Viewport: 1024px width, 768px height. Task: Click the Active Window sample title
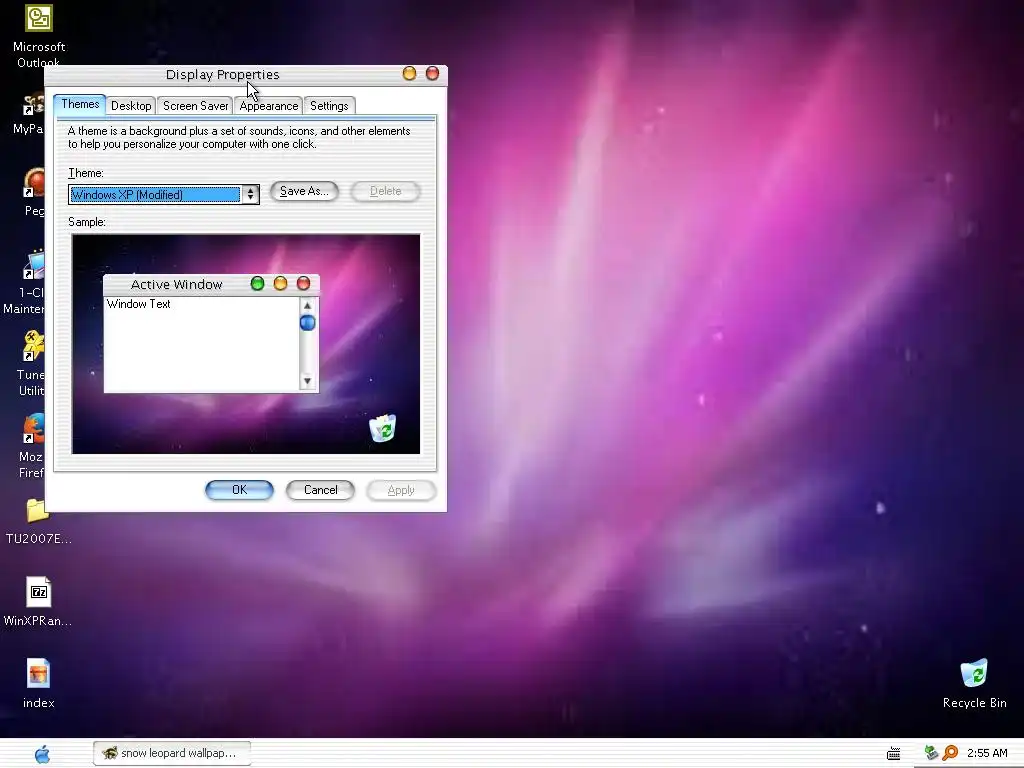tap(176, 284)
